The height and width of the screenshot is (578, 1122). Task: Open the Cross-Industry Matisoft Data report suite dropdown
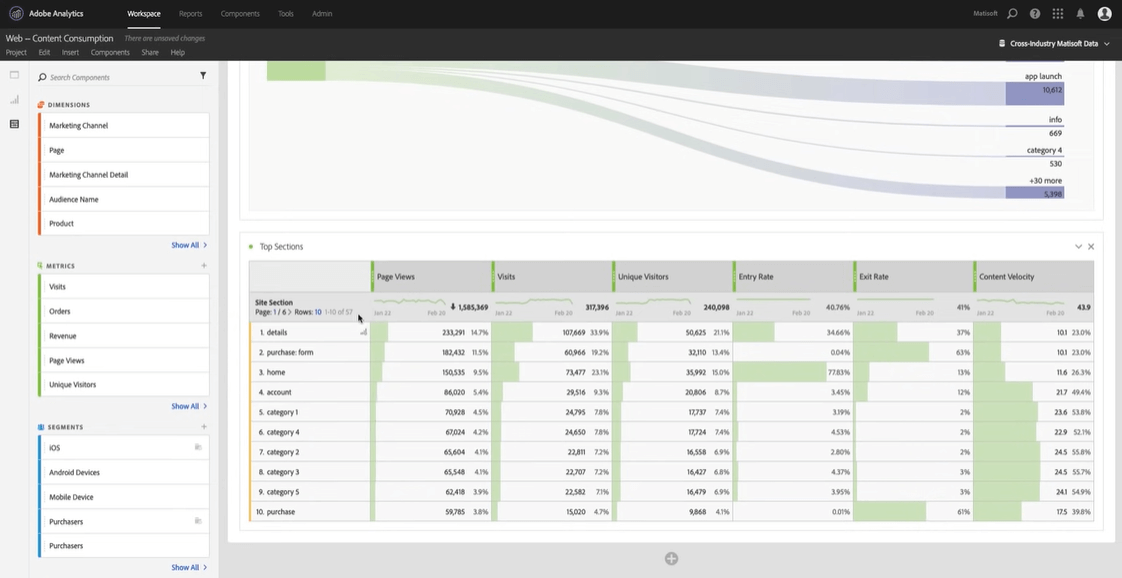[1055, 44]
